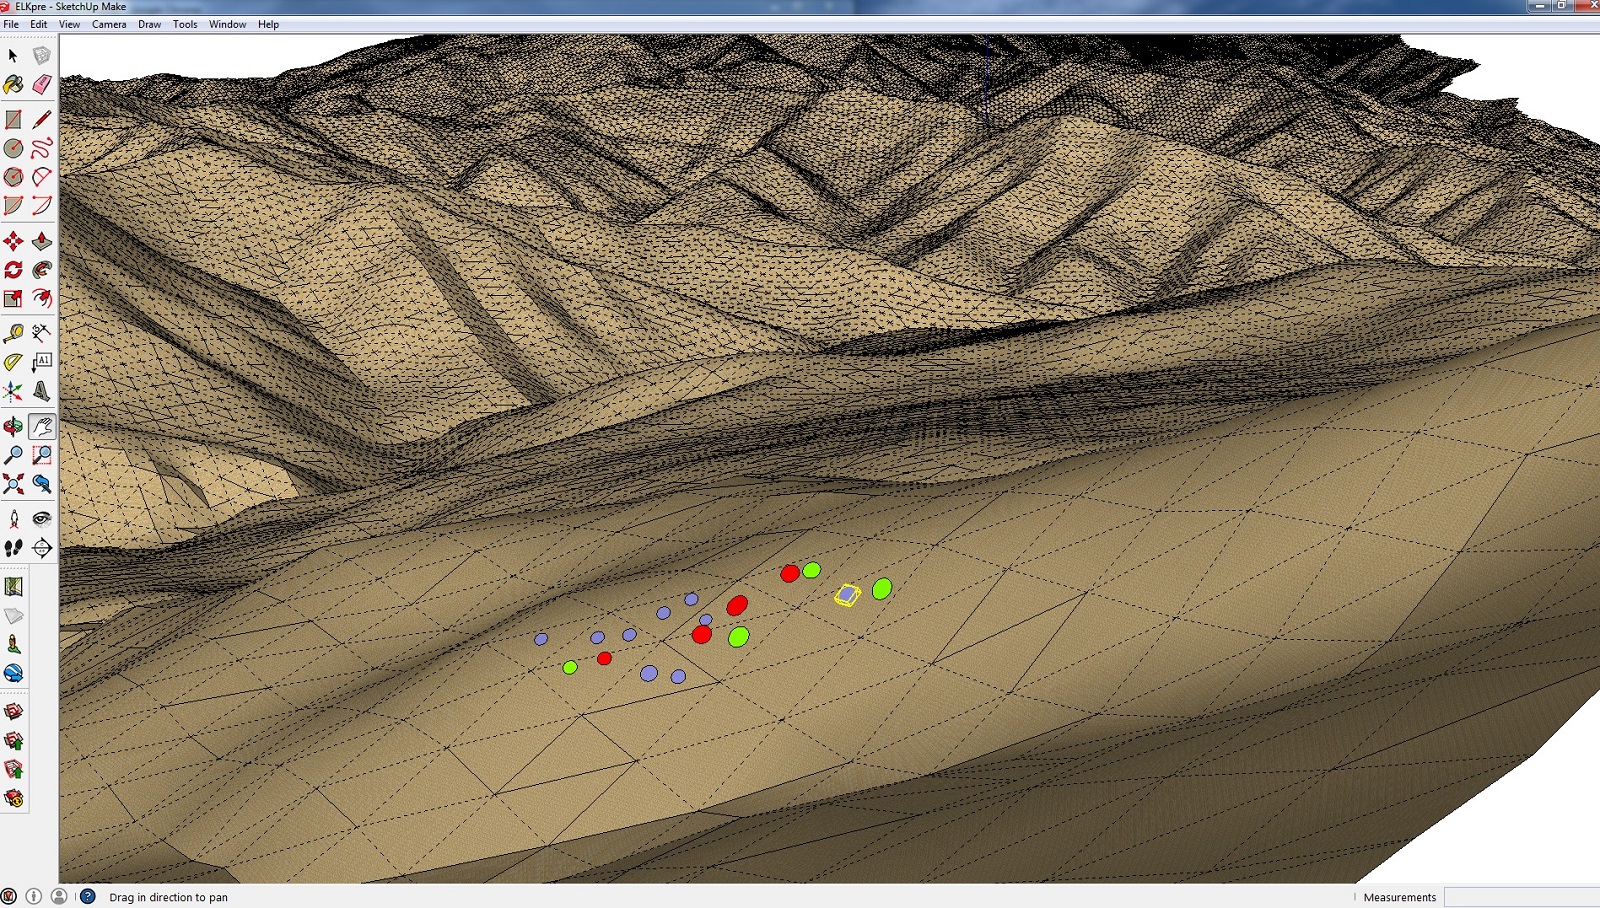Select the Scale tool
The height and width of the screenshot is (908, 1600).
13,298
